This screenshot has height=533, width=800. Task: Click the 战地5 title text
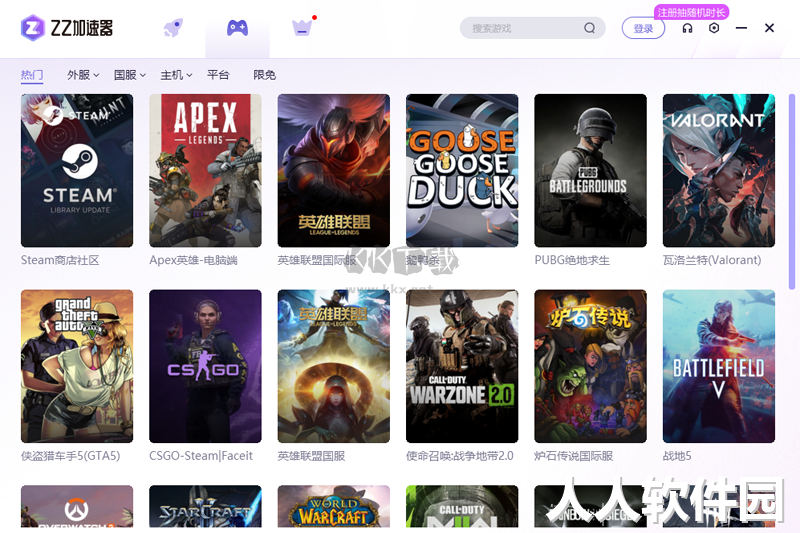pos(677,456)
